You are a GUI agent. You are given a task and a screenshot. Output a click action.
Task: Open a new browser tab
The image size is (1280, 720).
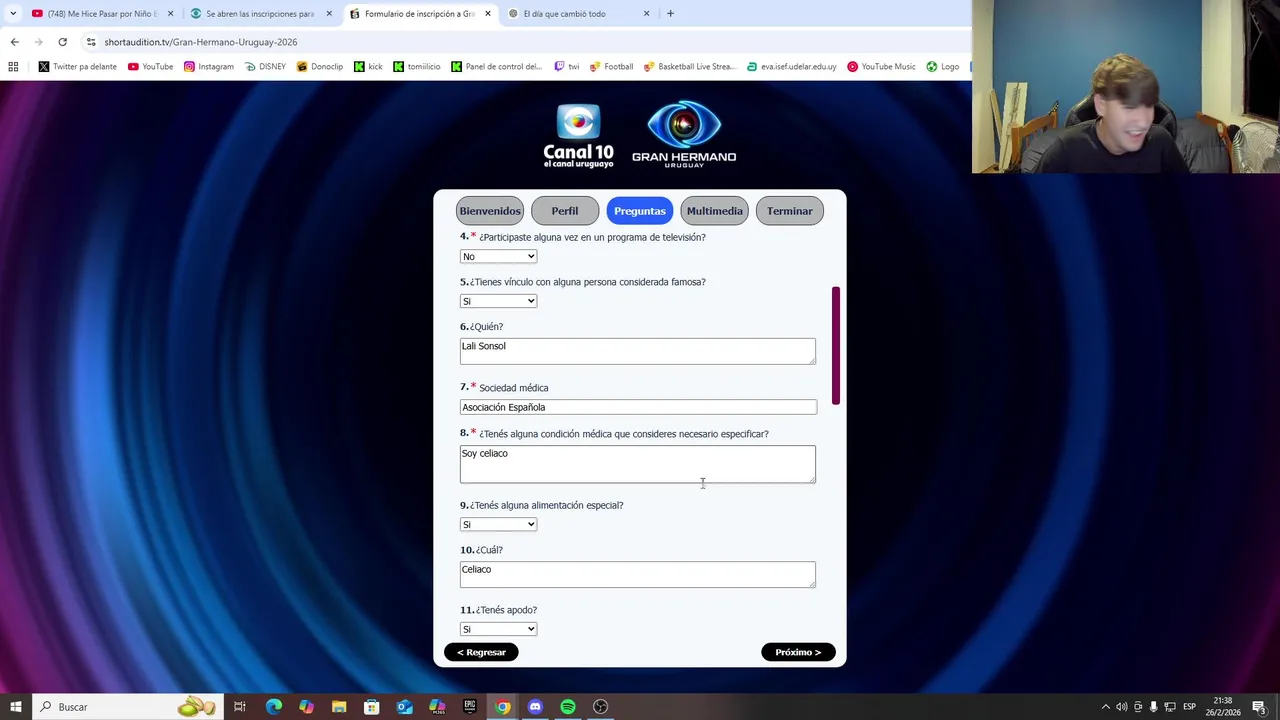coord(670,14)
